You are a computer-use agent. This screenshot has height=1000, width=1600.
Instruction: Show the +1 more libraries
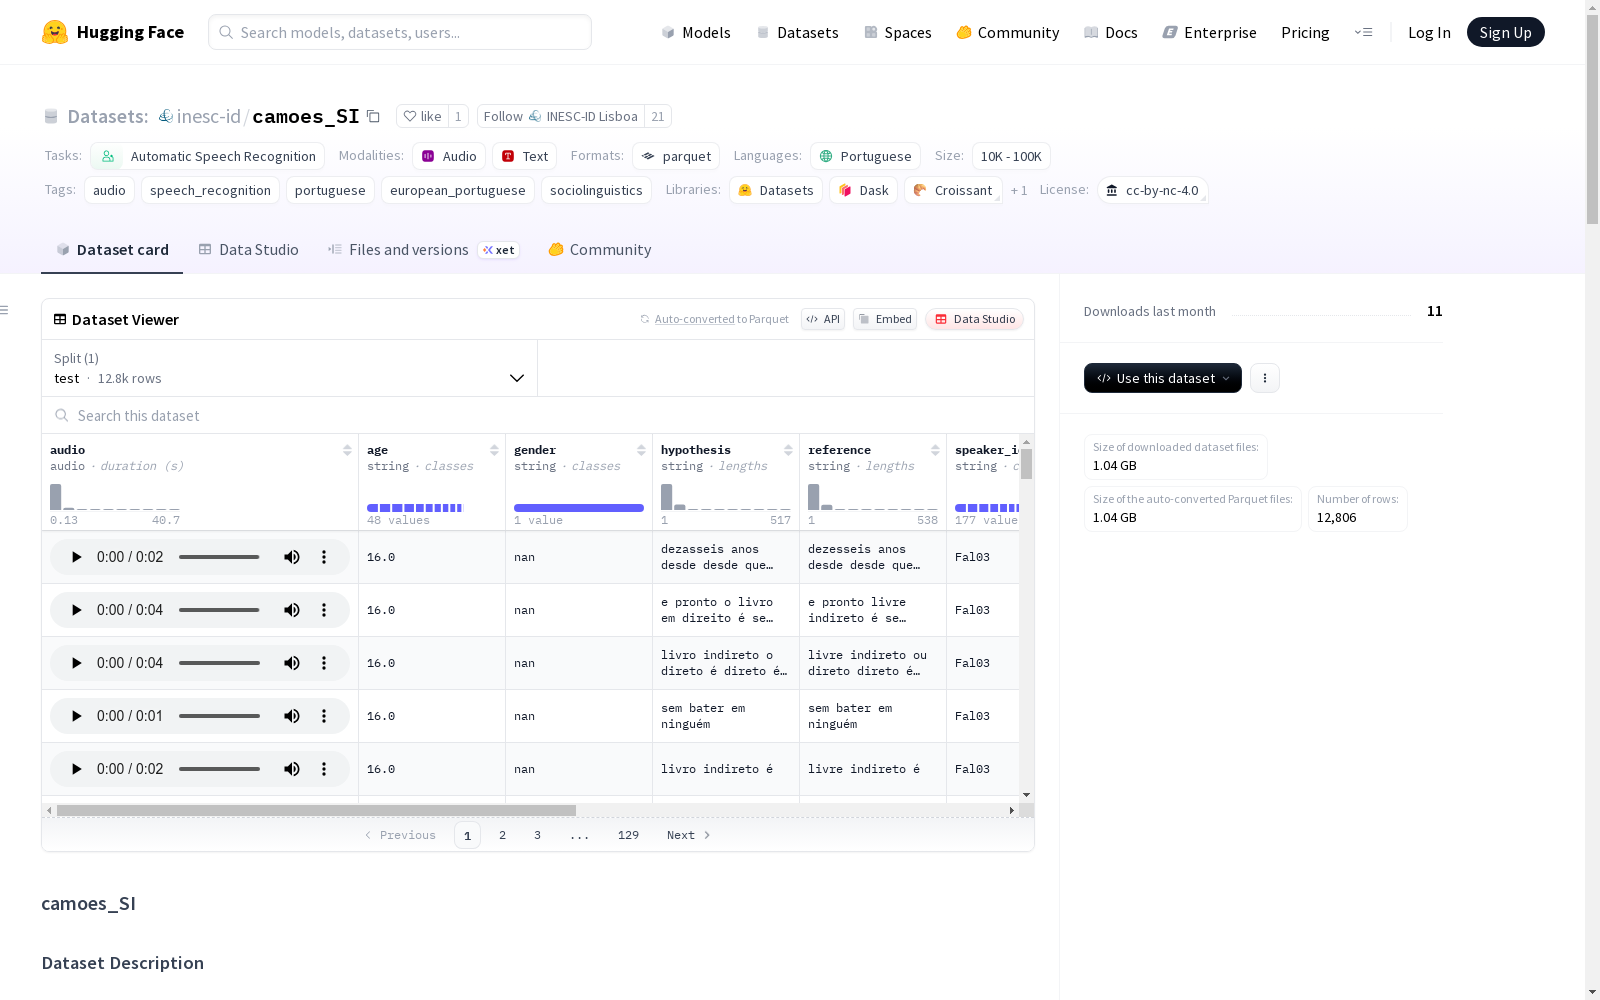[x=1019, y=190]
